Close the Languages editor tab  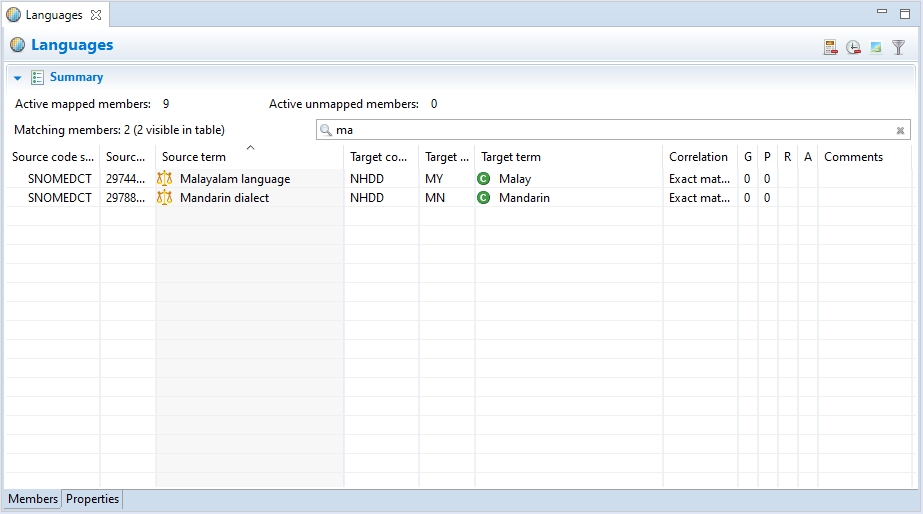click(x=96, y=15)
